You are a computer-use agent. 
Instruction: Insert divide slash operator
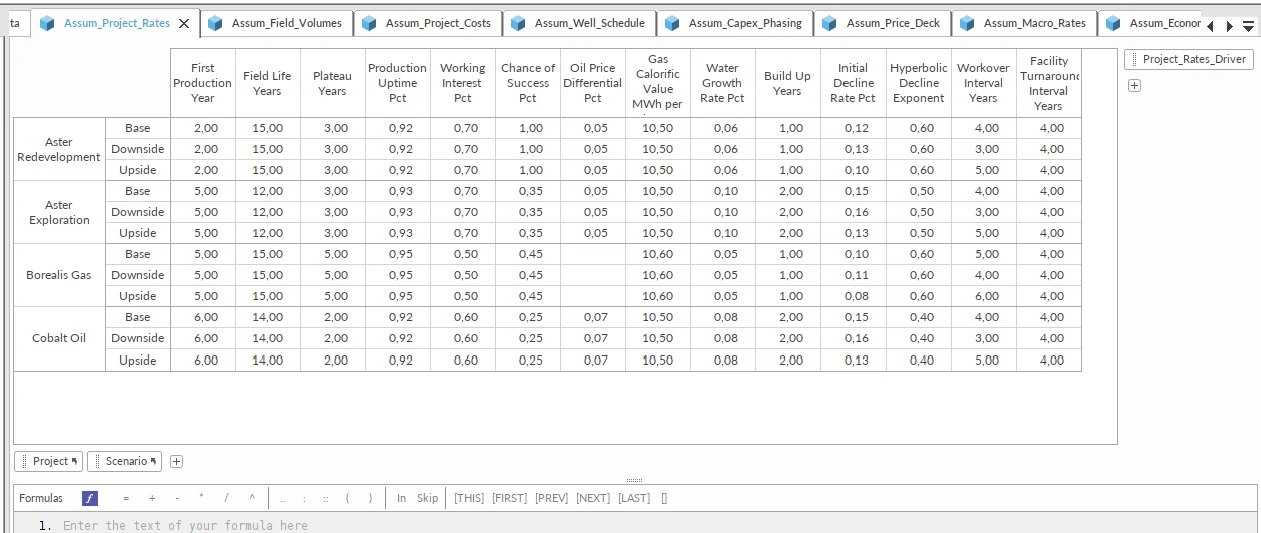(226, 498)
